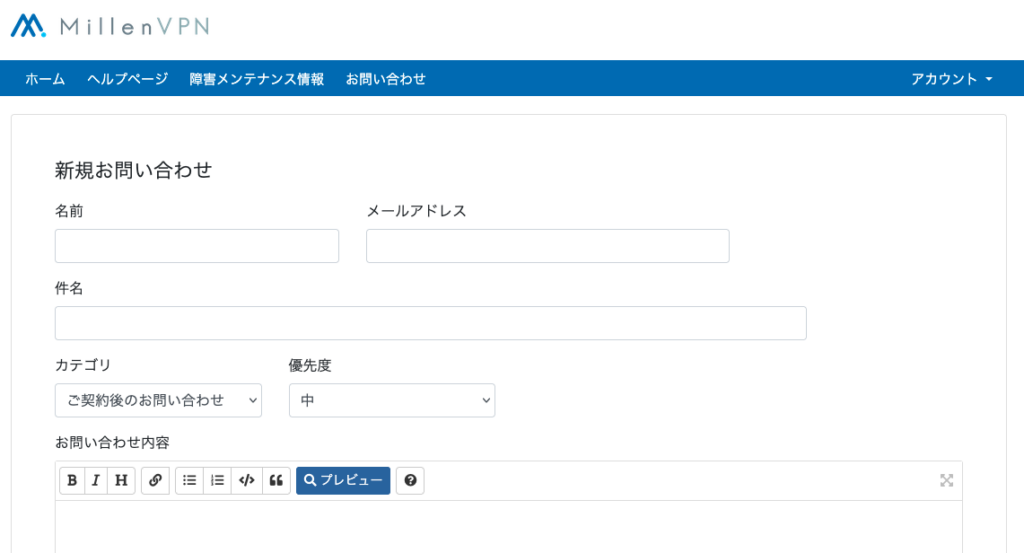Go to ホーム in navigation bar

tap(45, 79)
